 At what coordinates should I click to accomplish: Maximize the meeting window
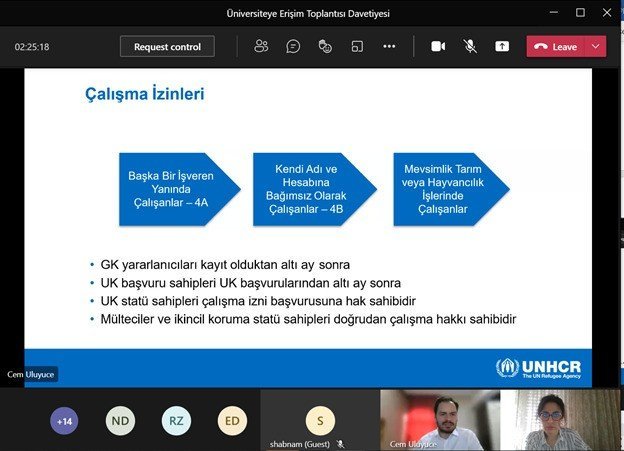[581, 13]
